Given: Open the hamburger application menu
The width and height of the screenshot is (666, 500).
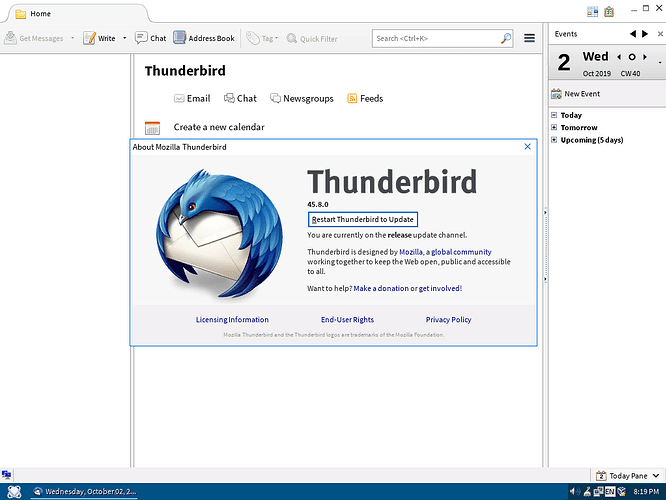Looking at the screenshot, I should 529,38.
